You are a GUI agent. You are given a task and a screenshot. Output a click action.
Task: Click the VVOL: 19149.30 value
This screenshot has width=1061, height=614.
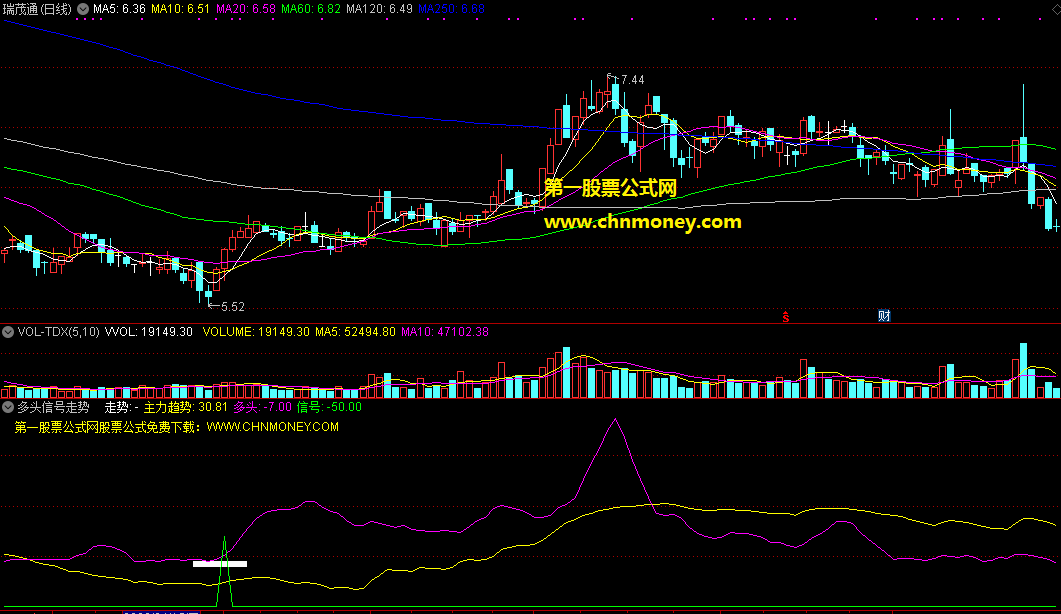pos(149,332)
